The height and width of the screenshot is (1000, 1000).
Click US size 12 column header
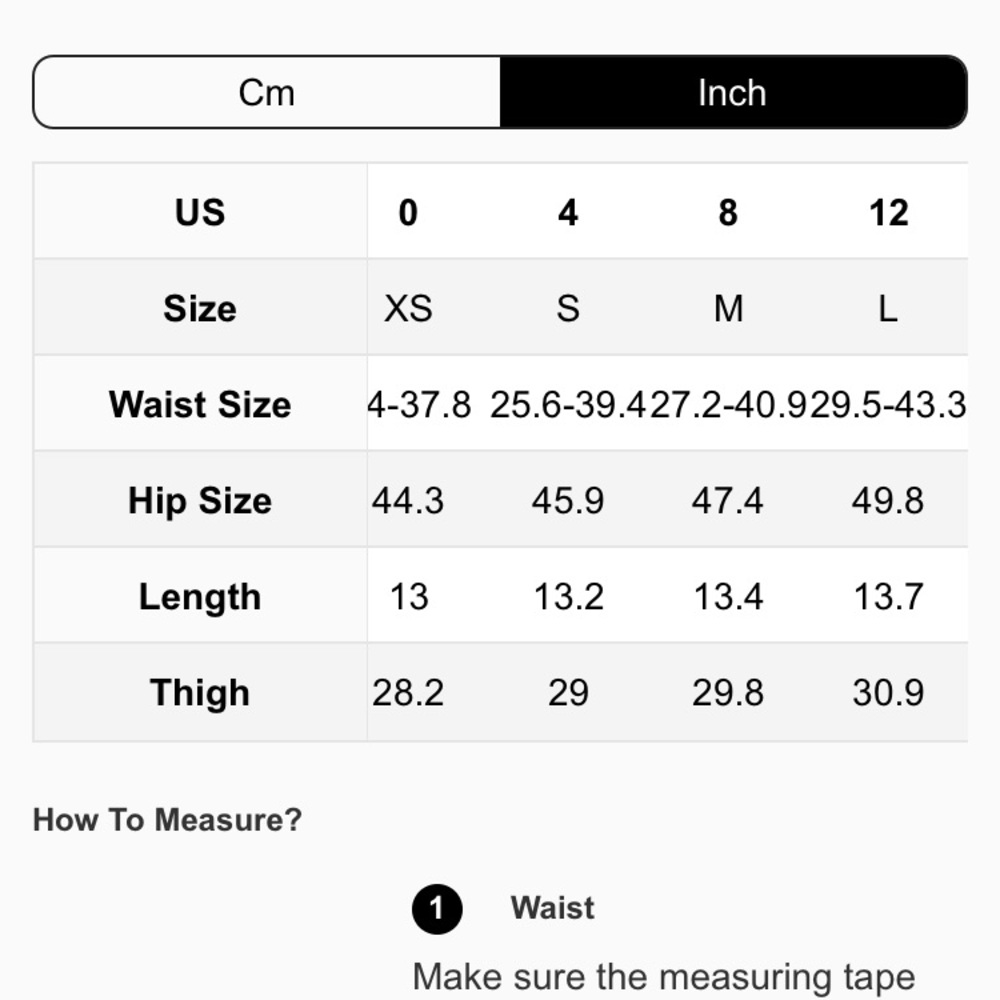888,212
